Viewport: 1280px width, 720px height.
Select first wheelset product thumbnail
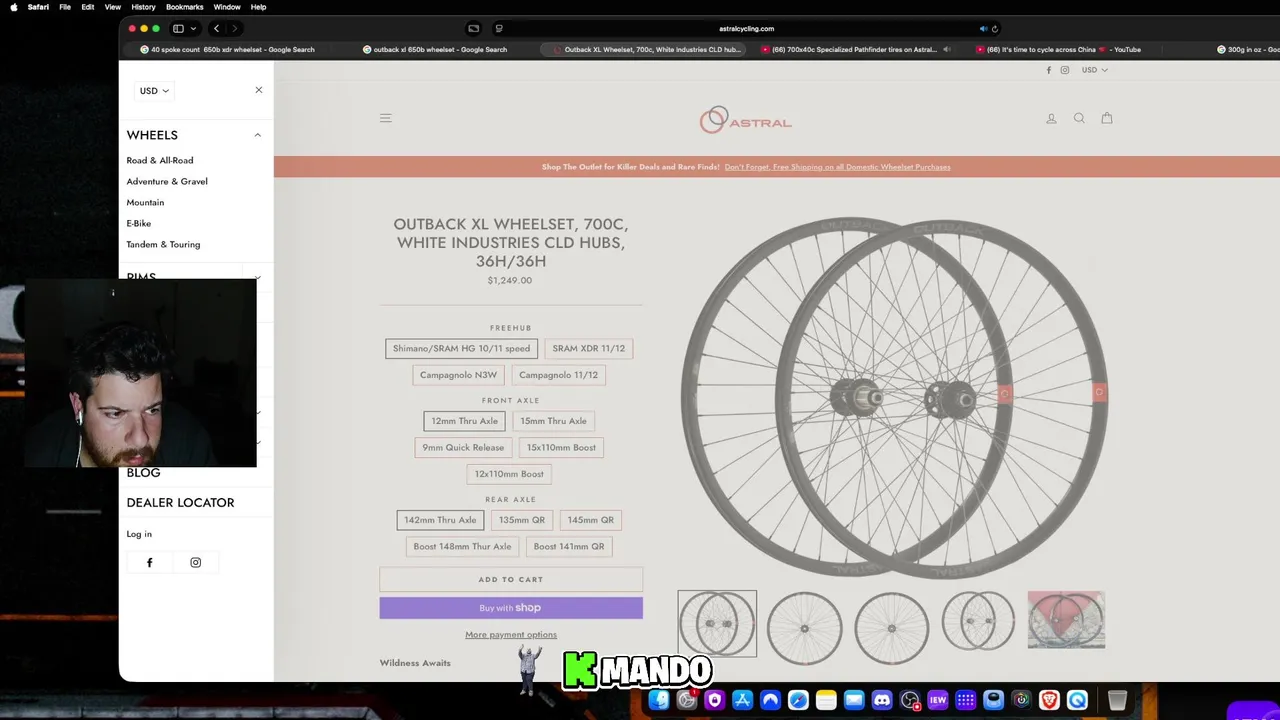tap(717, 624)
